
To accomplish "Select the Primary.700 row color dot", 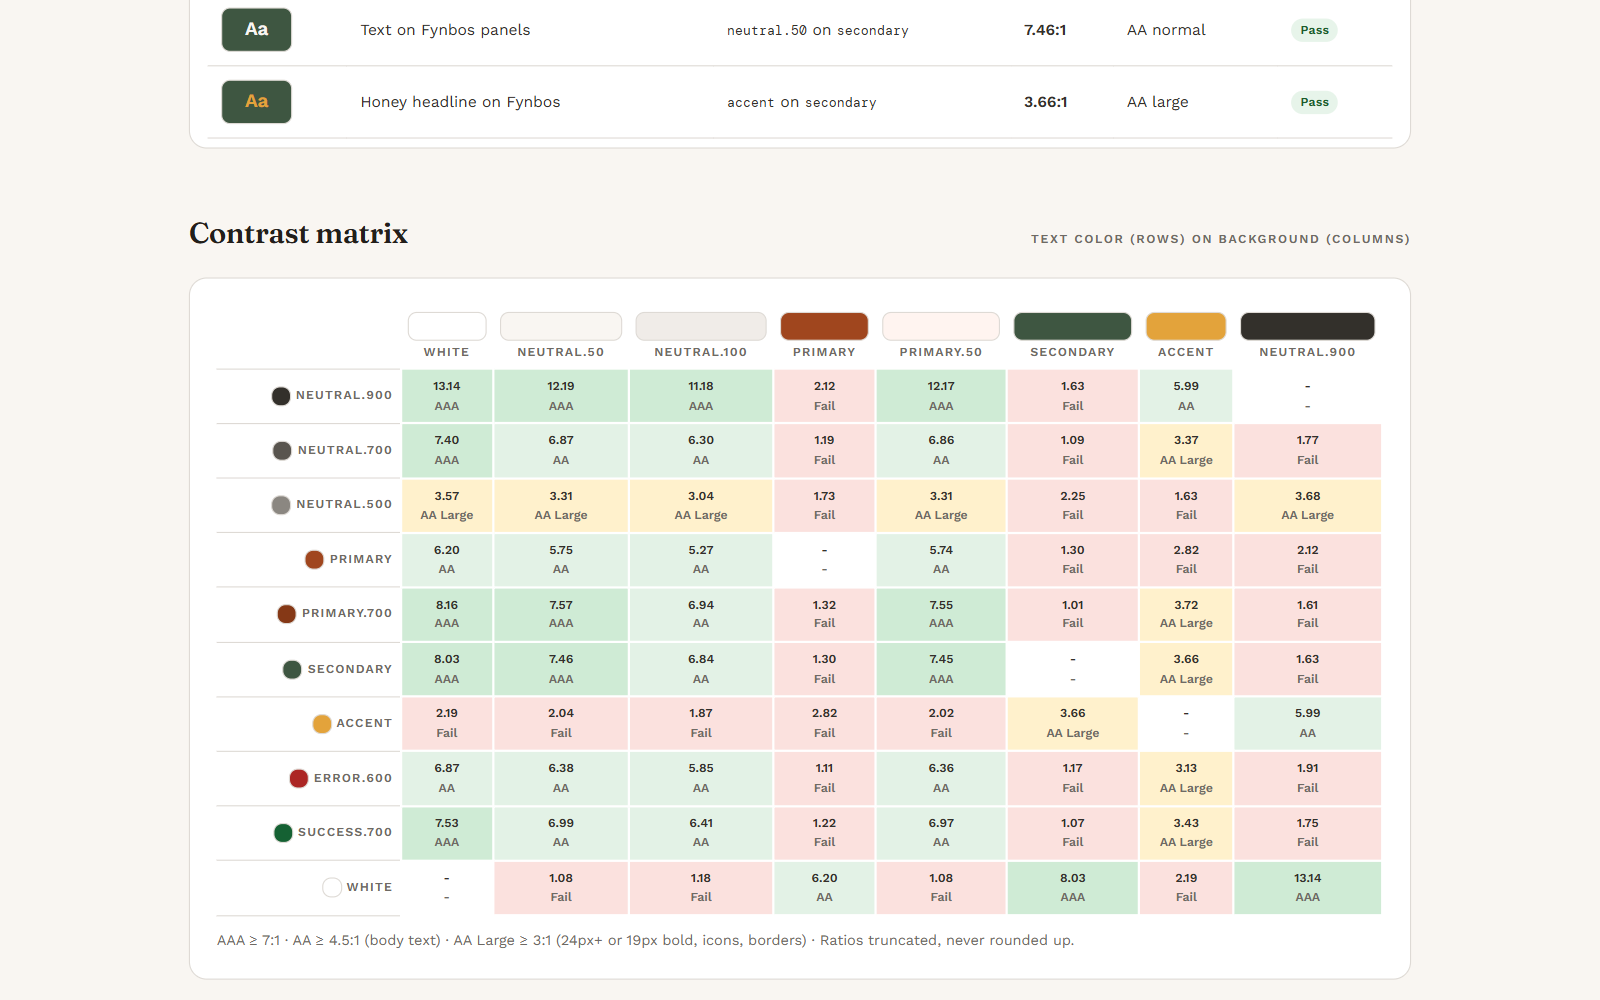I will pos(286,614).
